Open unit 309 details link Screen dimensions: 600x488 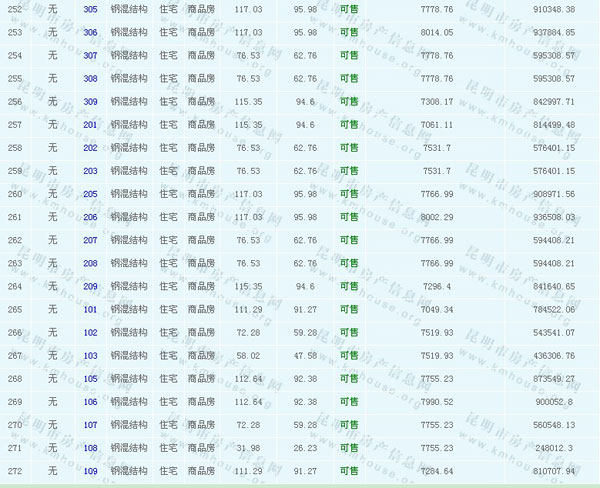(90, 101)
